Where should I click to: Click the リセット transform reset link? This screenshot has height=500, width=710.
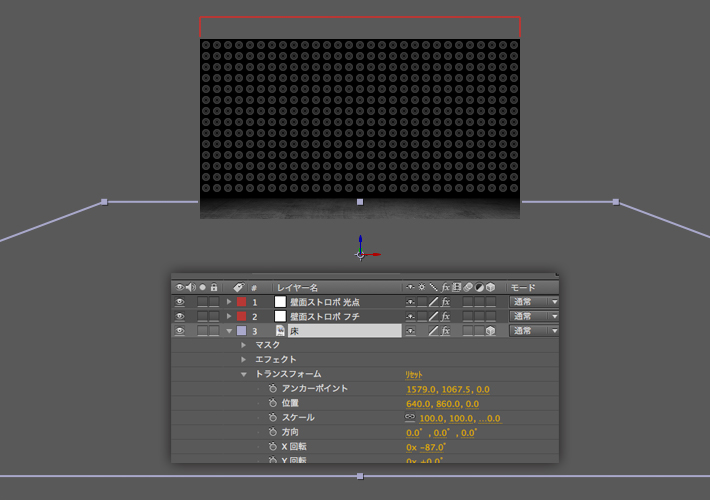[x=414, y=374]
